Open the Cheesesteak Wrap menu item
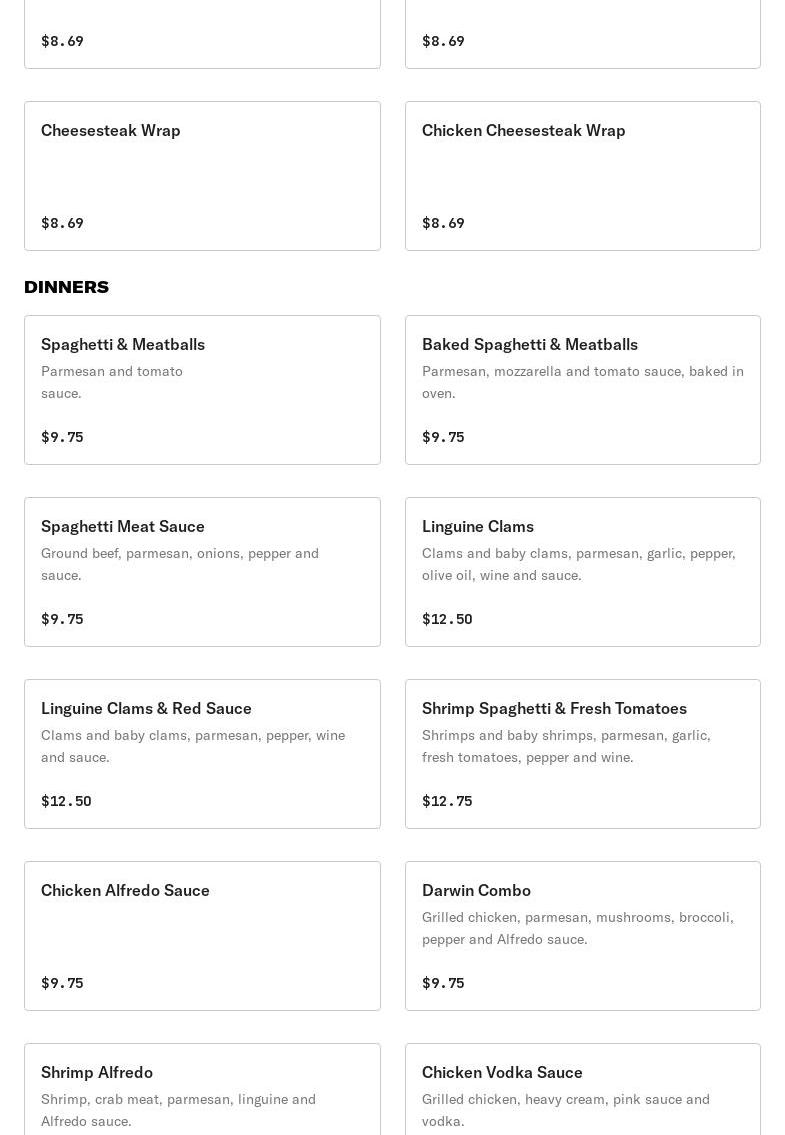This screenshot has width=785, height=1135. coord(202,175)
